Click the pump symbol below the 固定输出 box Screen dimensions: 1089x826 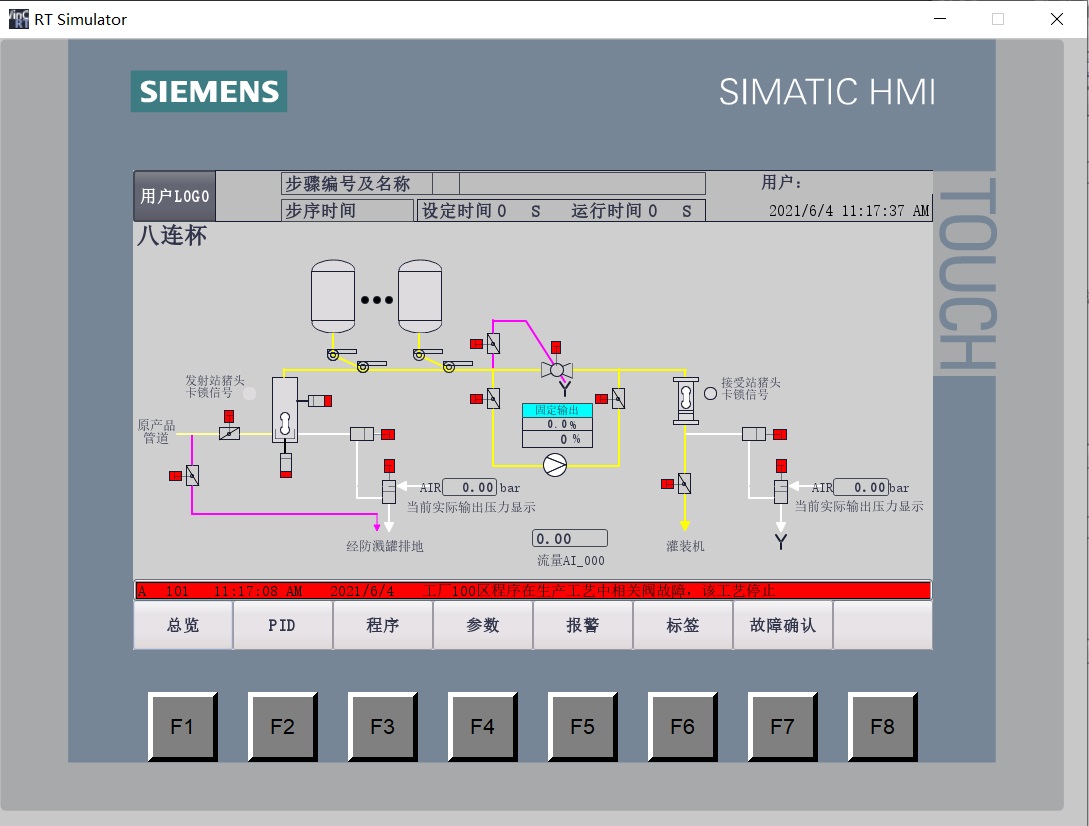point(555,465)
